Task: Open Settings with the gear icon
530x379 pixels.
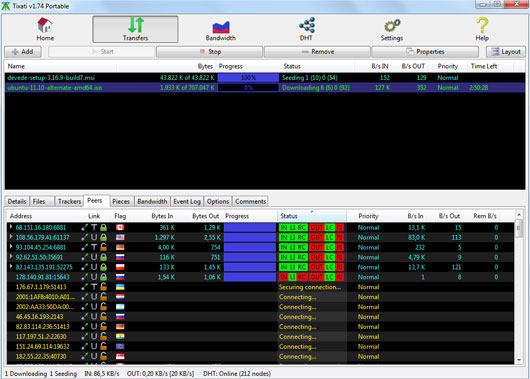Action: point(392,29)
